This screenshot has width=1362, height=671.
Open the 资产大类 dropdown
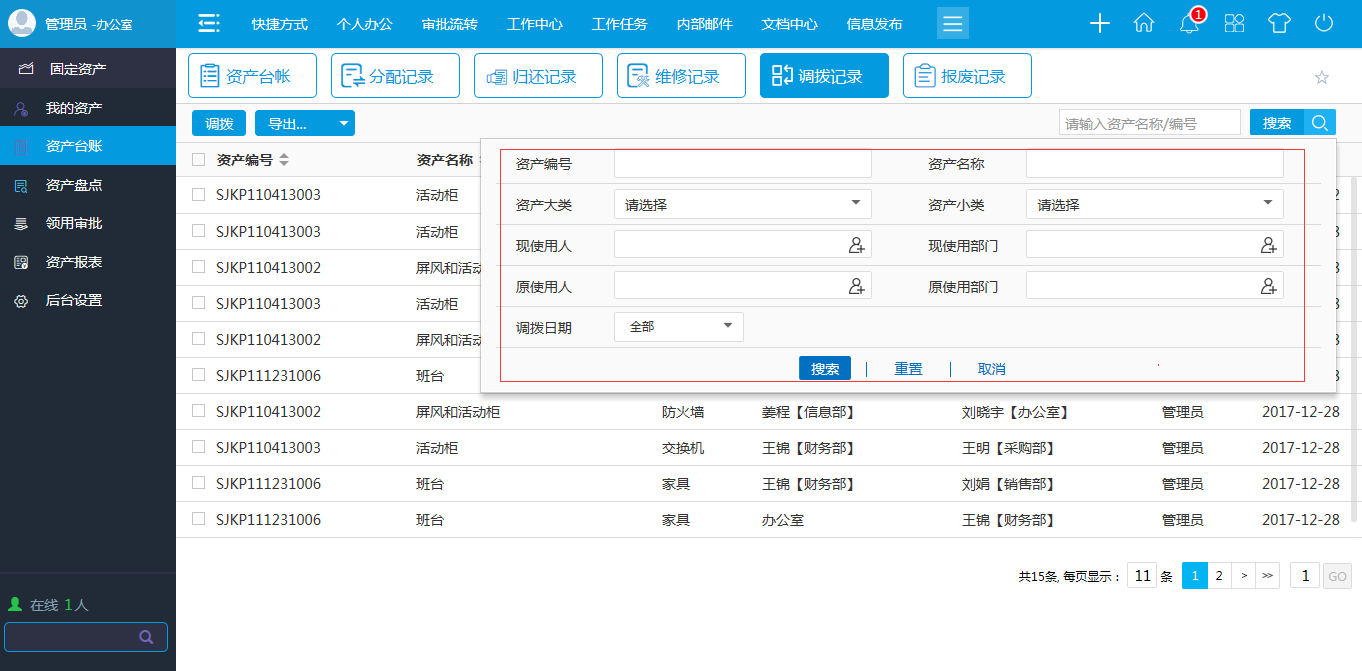click(742, 203)
